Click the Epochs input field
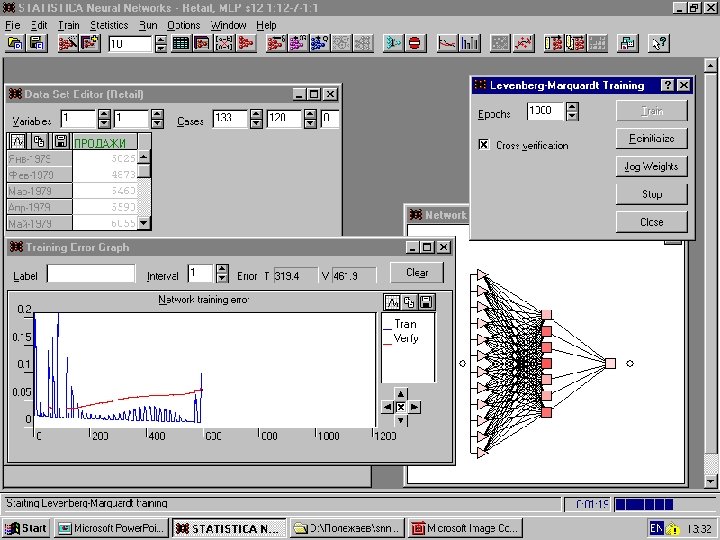720x540 pixels. 546,111
